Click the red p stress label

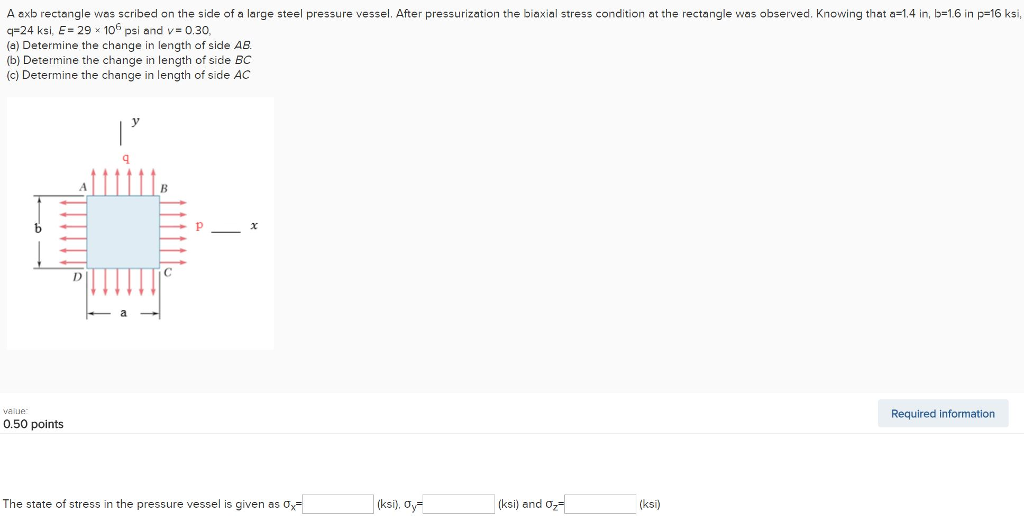(x=199, y=227)
